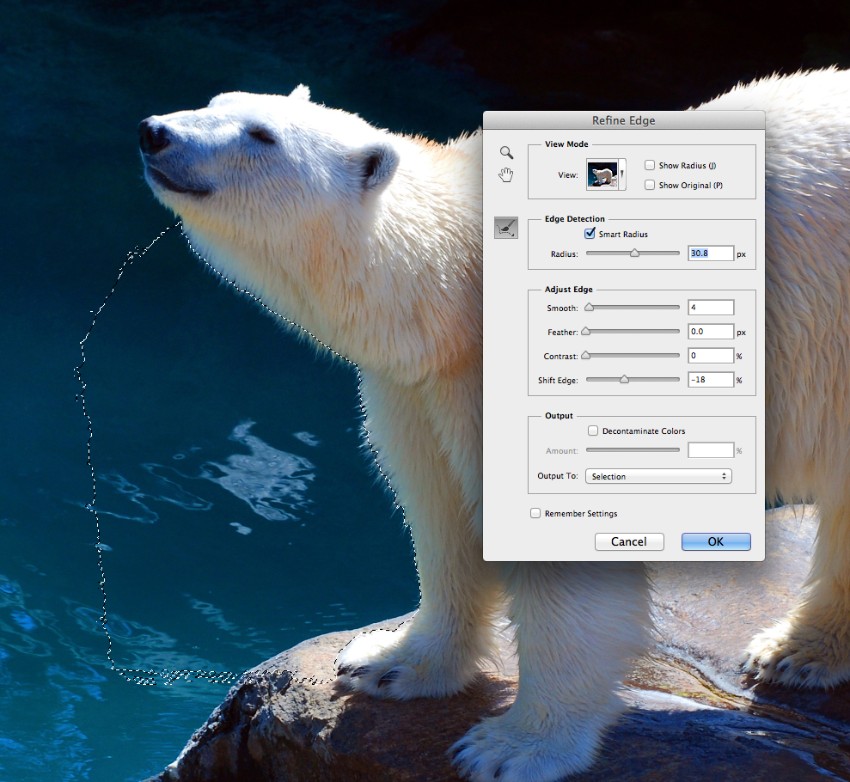Uncheck the Smart Radius checkbox

point(590,234)
